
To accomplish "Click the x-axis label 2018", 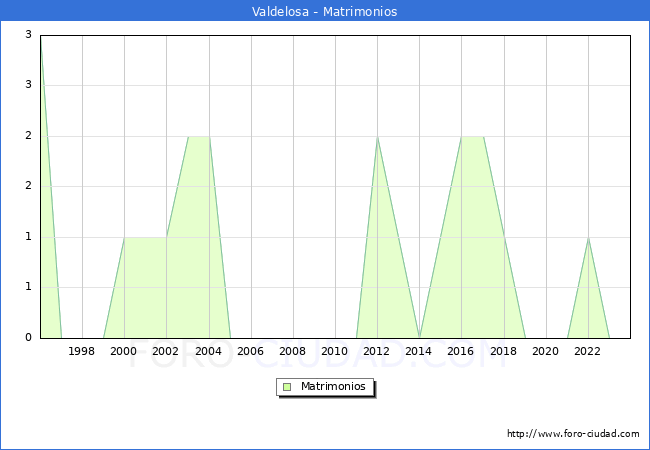I will [504, 351].
